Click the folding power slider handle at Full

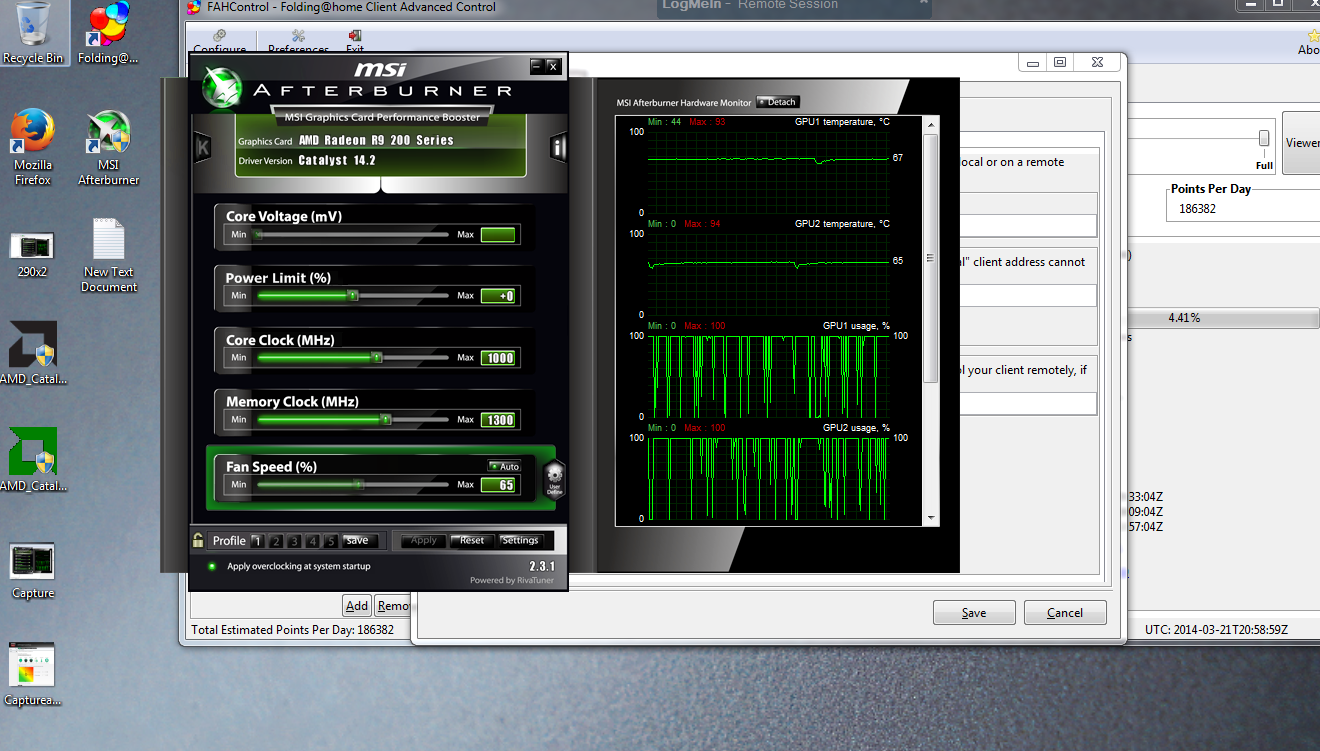pyautogui.click(x=1264, y=138)
